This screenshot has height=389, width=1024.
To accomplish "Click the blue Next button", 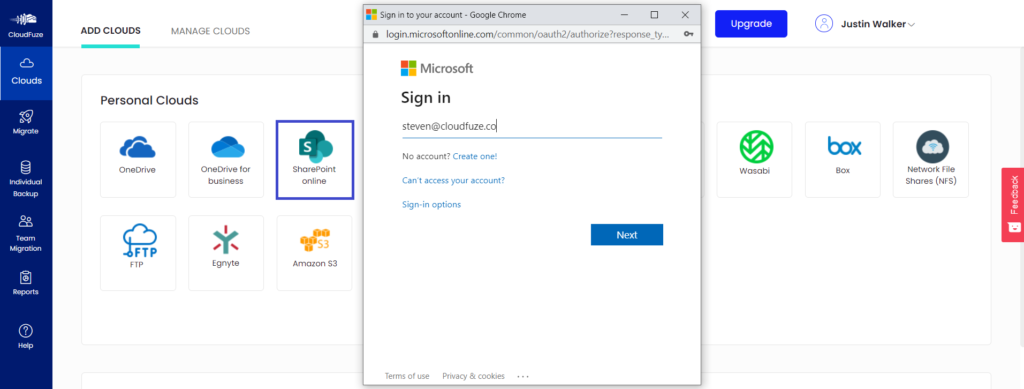I will pos(627,235).
